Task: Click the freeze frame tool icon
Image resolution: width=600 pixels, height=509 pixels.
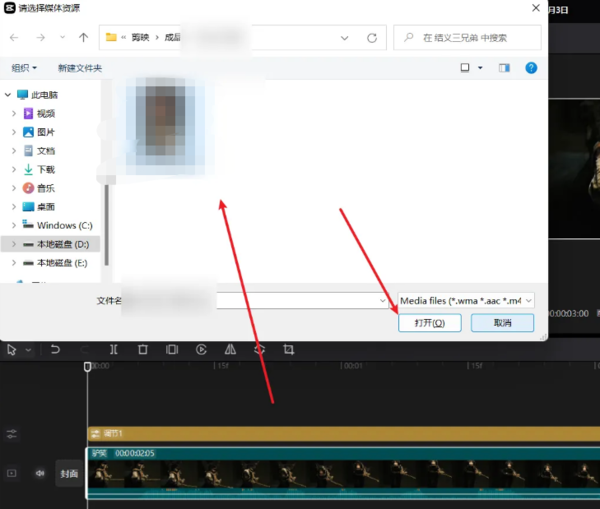Action: [x=172, y=349]
